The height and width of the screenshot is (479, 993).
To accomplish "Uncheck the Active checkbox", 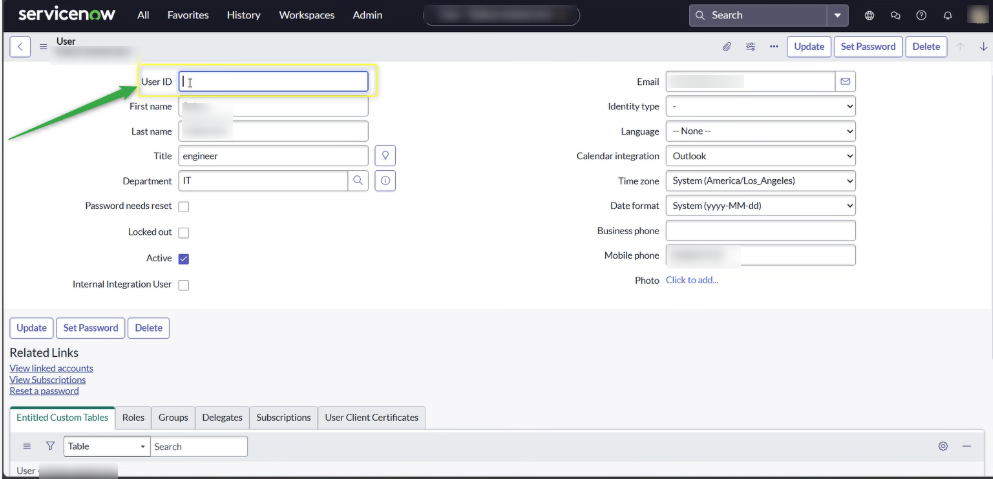I will click(x=184, y=259).
